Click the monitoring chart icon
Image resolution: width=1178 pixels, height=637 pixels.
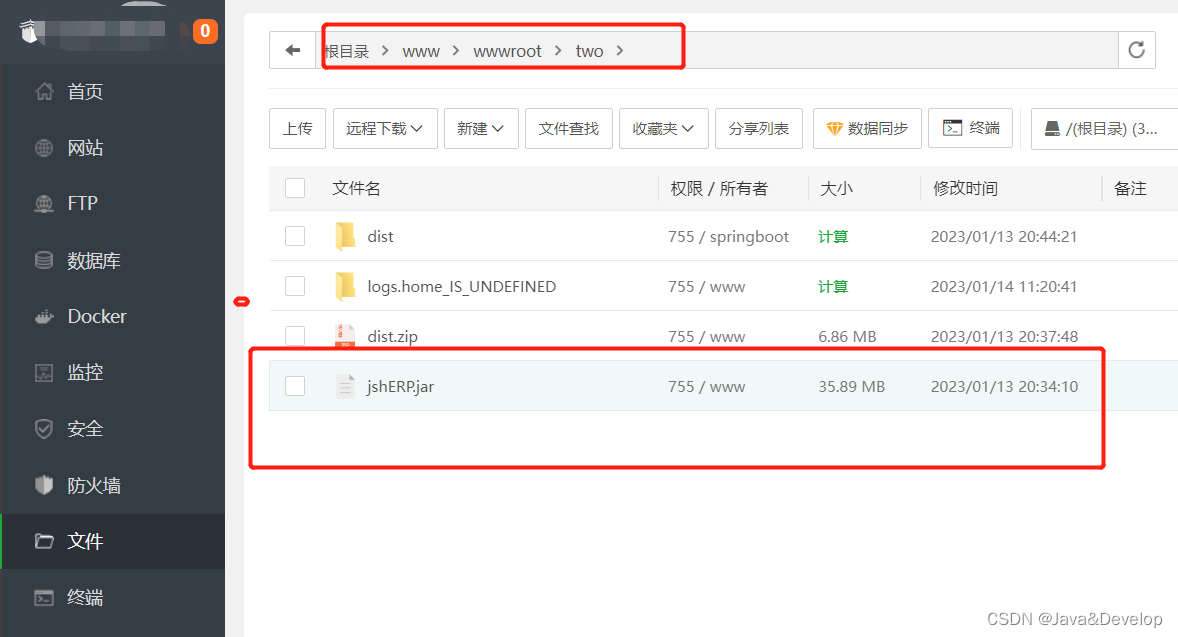click(x=44, y=372)
